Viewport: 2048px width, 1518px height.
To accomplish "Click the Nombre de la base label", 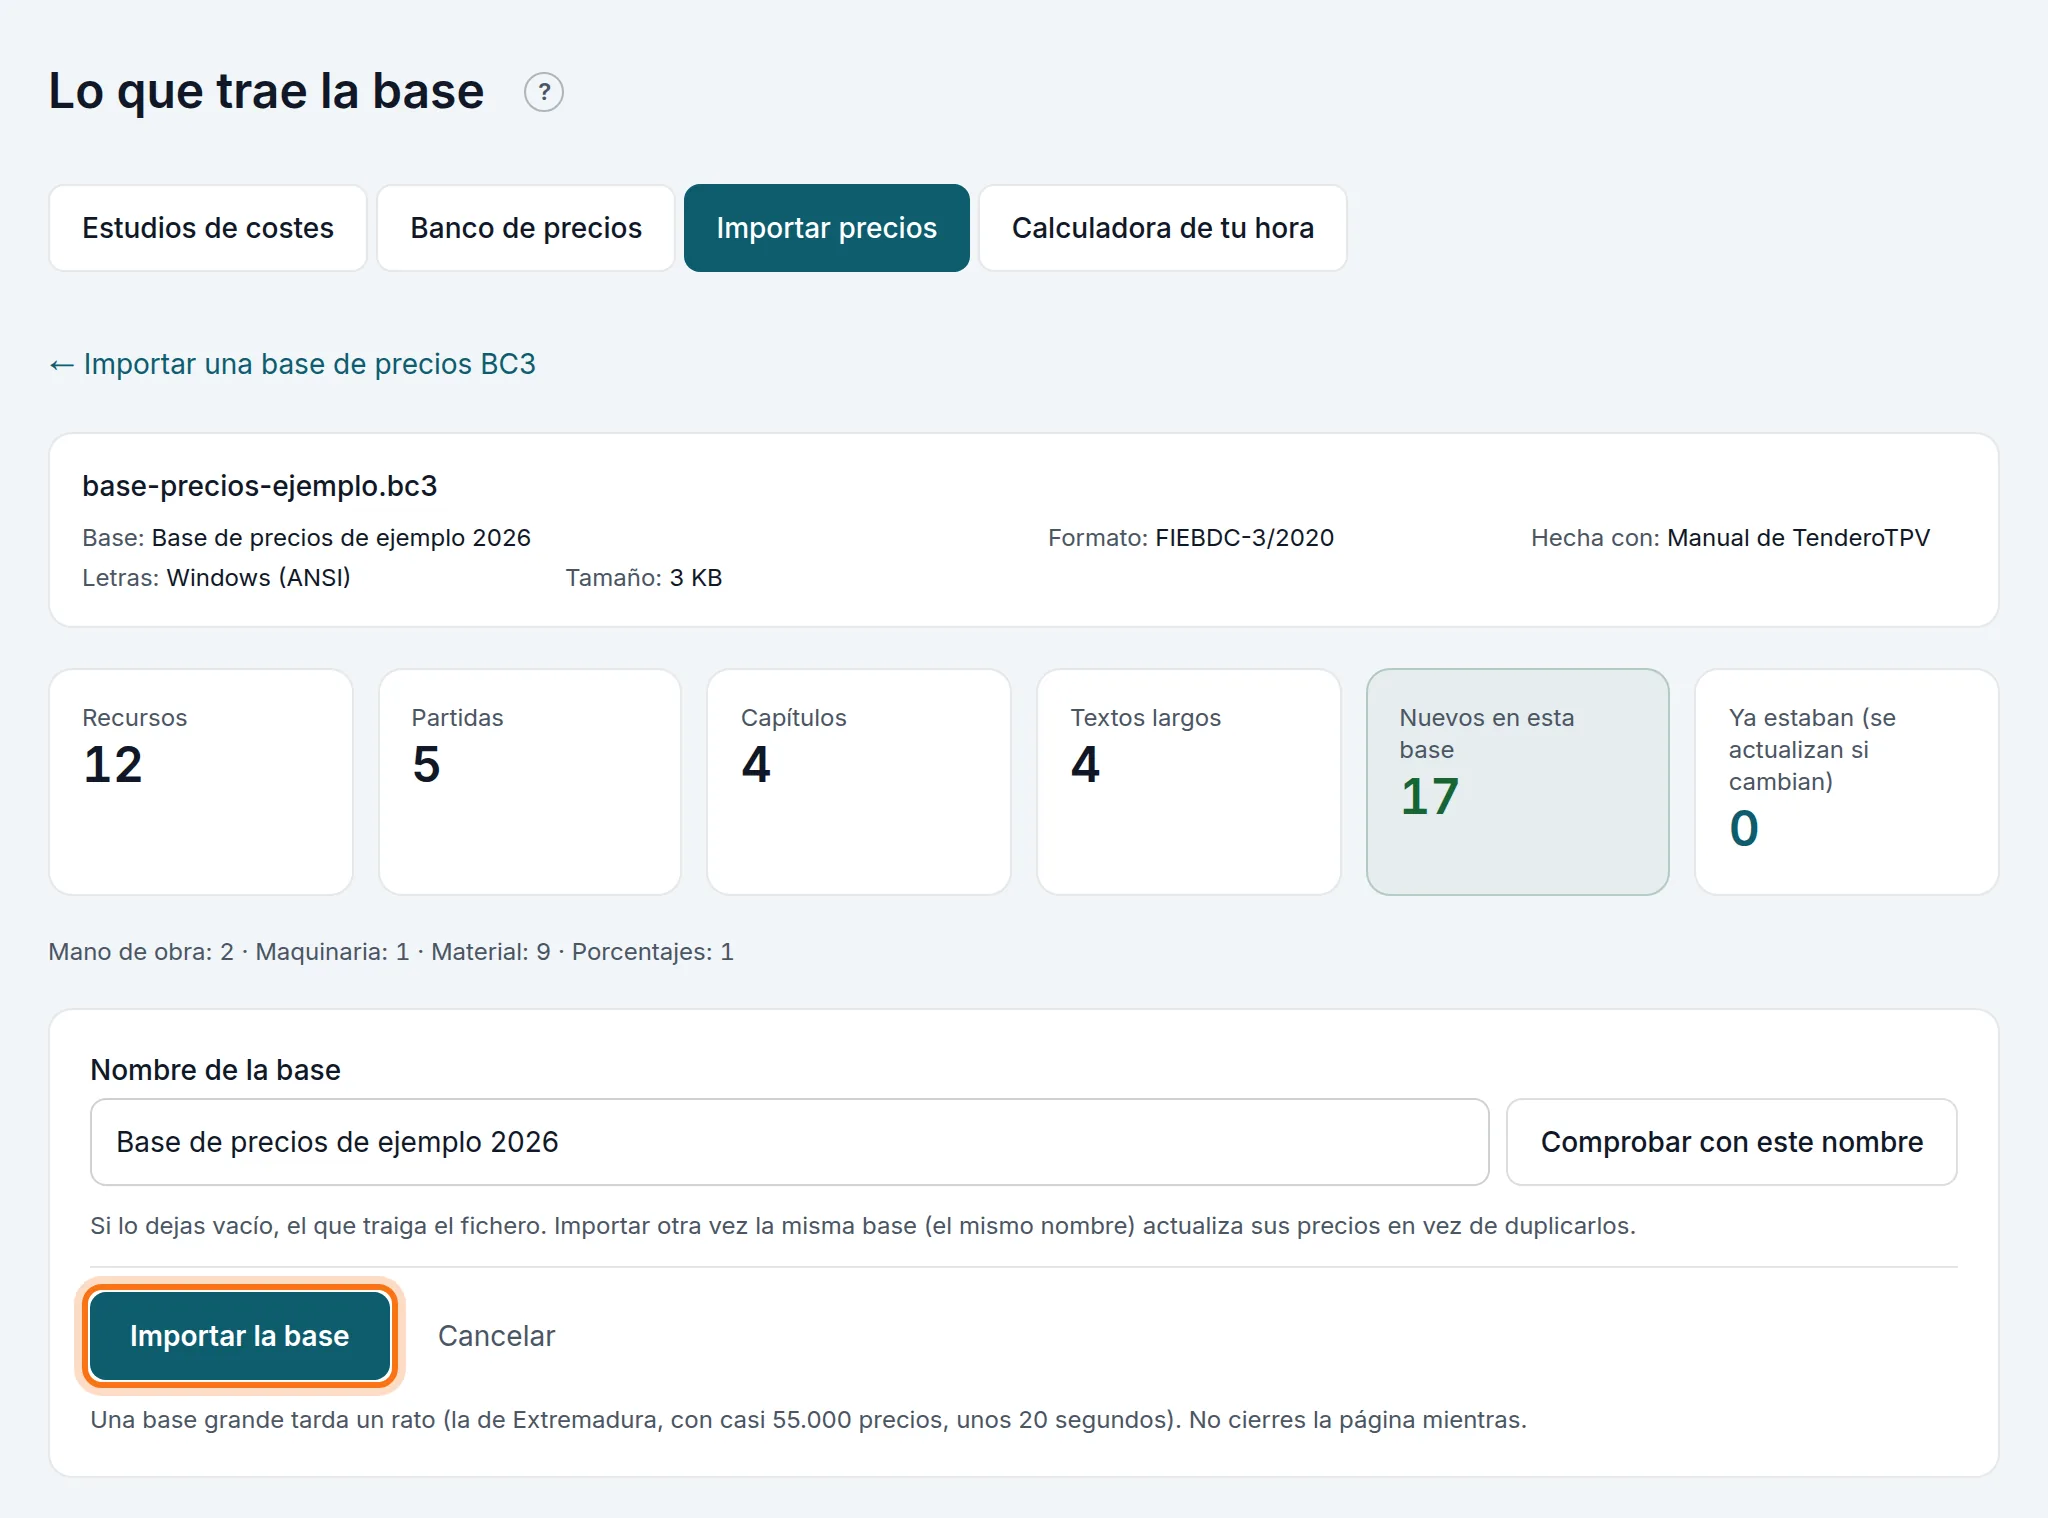I will (216, 1070).
